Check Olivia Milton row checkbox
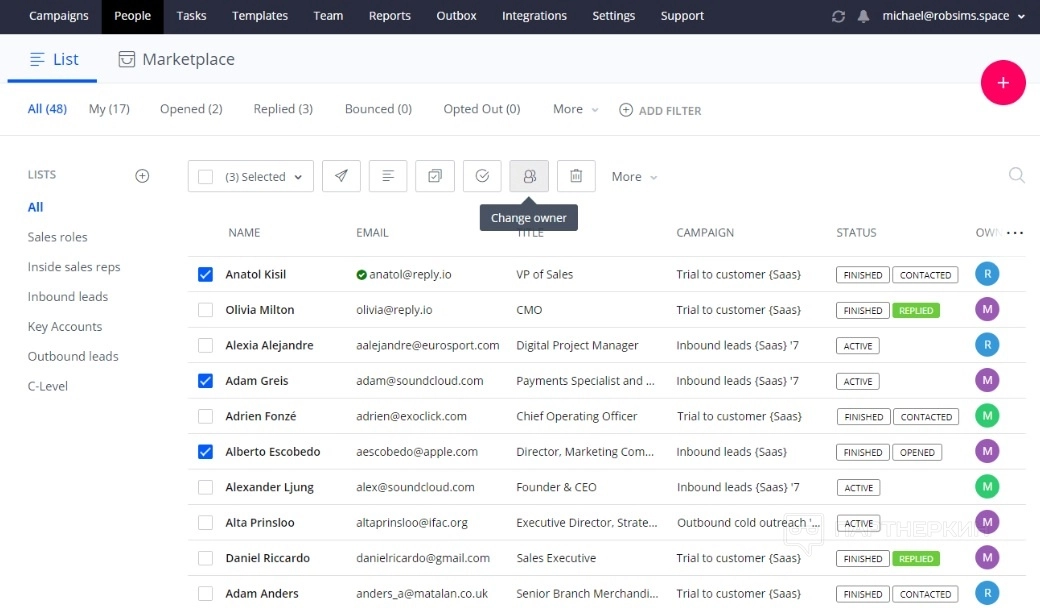Image resolution: width=1040 pixels, height=608 pixels. click(x=206, y=310)
